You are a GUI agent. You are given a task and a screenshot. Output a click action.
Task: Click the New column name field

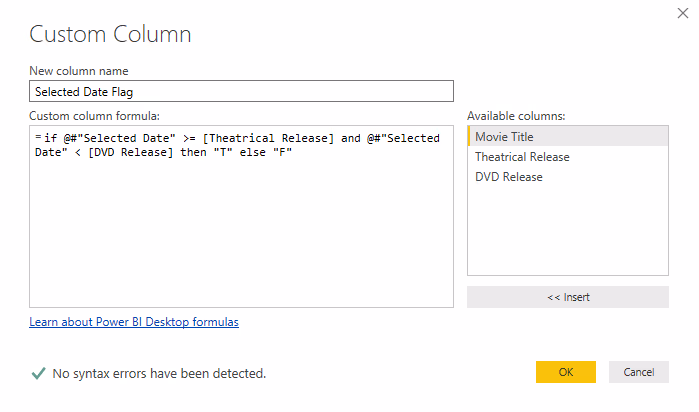(241, 91)
